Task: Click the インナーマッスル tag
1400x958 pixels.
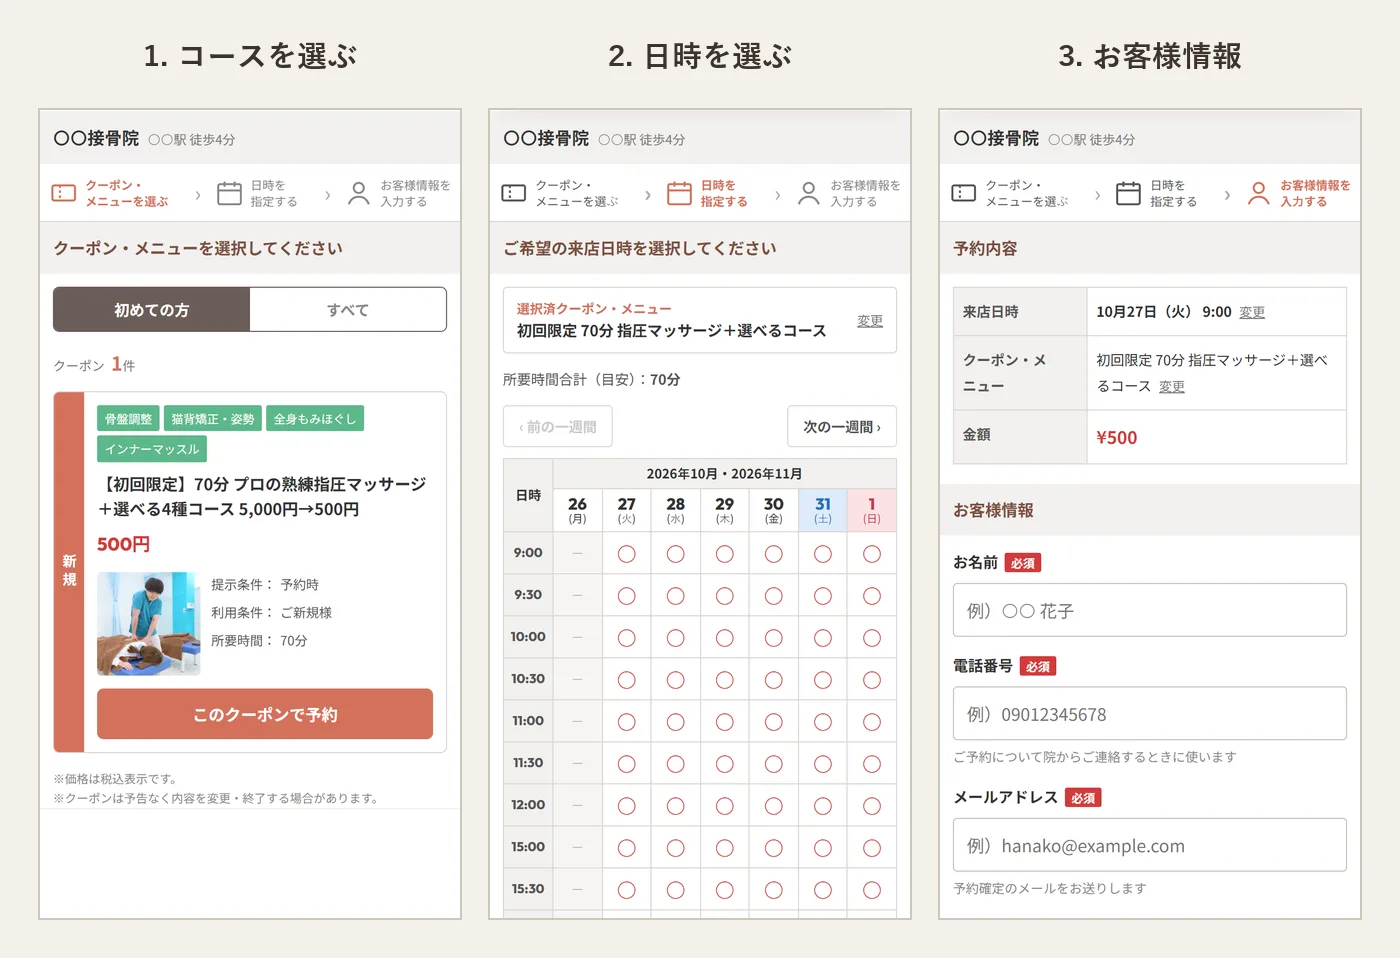Action: tap(152, 449)
